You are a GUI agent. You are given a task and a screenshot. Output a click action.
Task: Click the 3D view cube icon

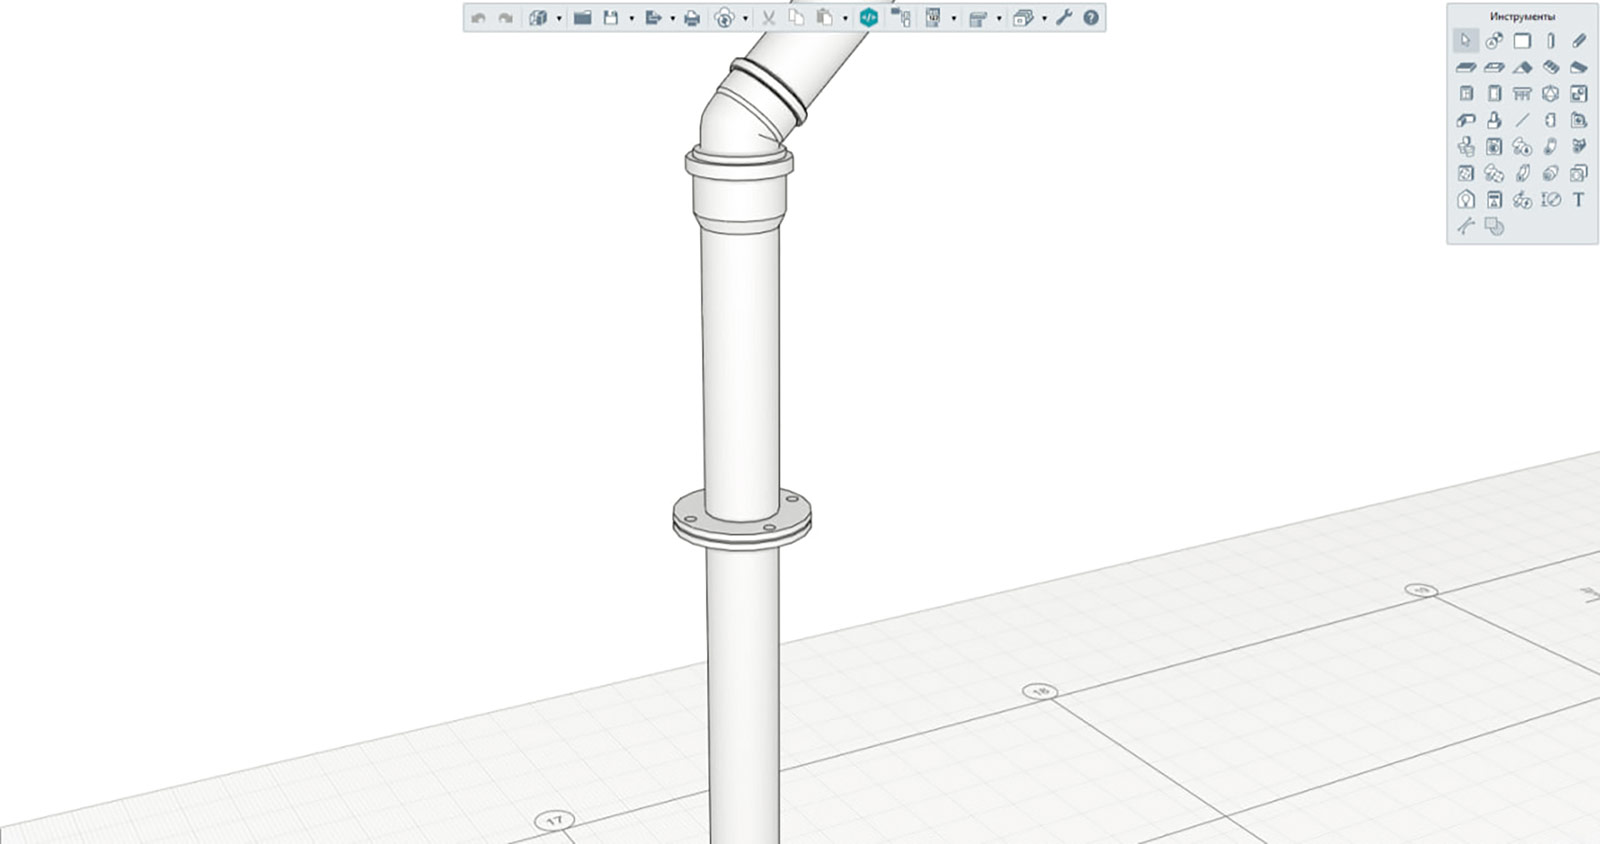(538, 18)
